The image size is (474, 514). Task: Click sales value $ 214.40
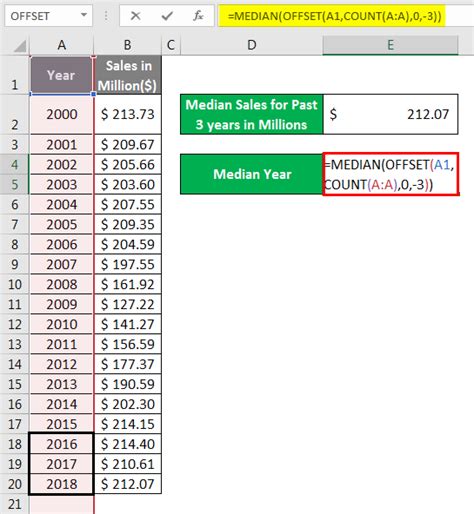[x=128, y=444]
